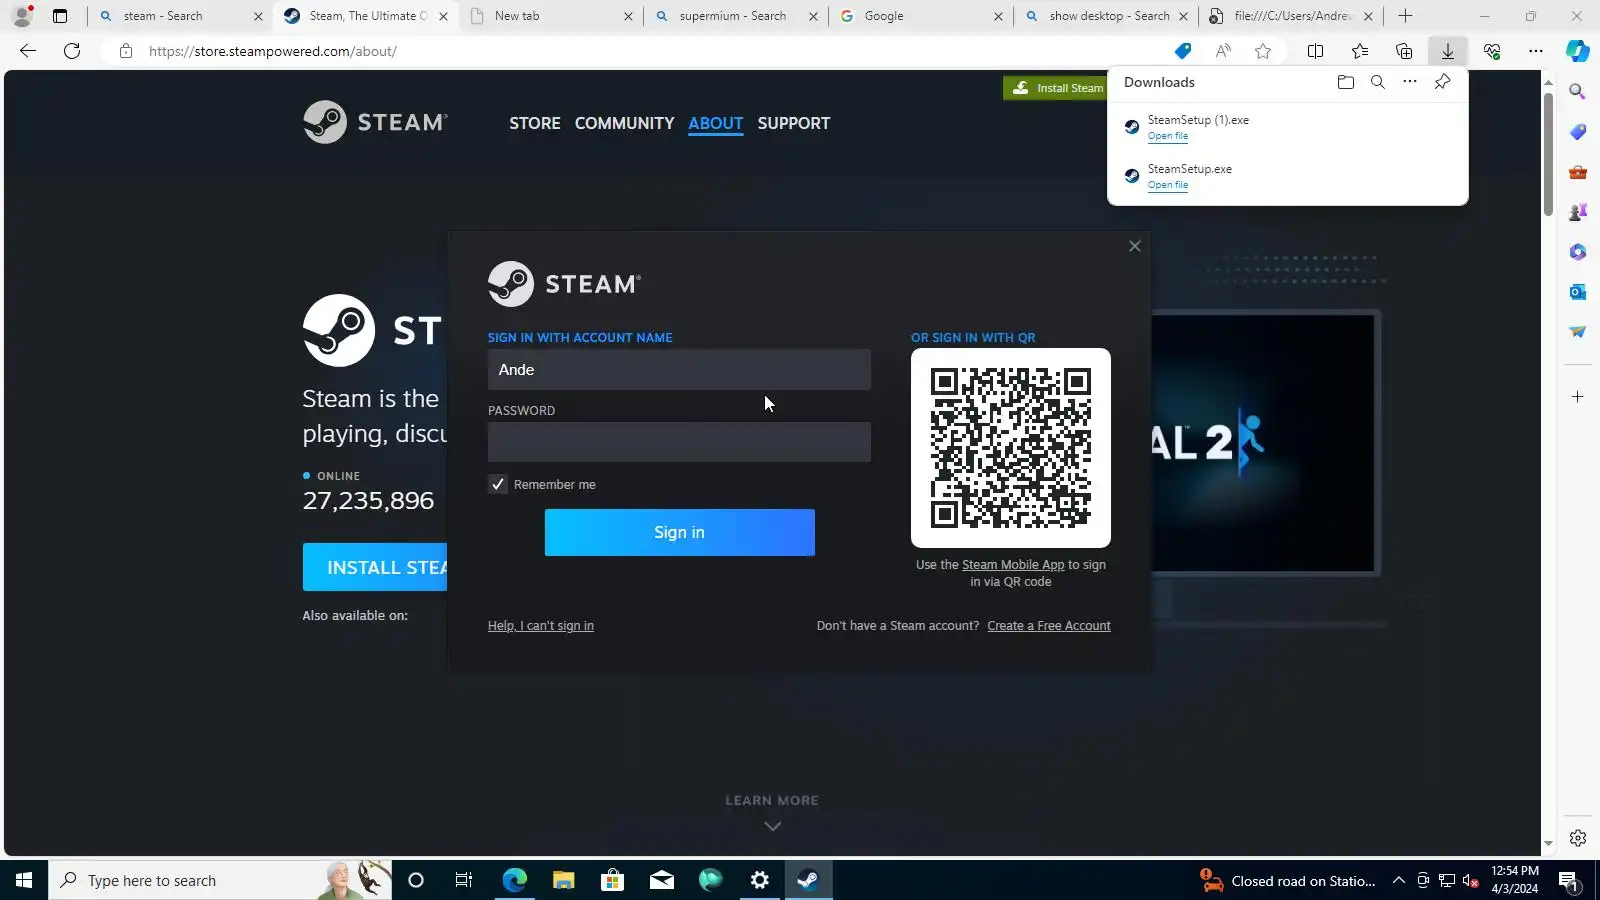Open Microsoft Store from taskbar

(612, 880)
